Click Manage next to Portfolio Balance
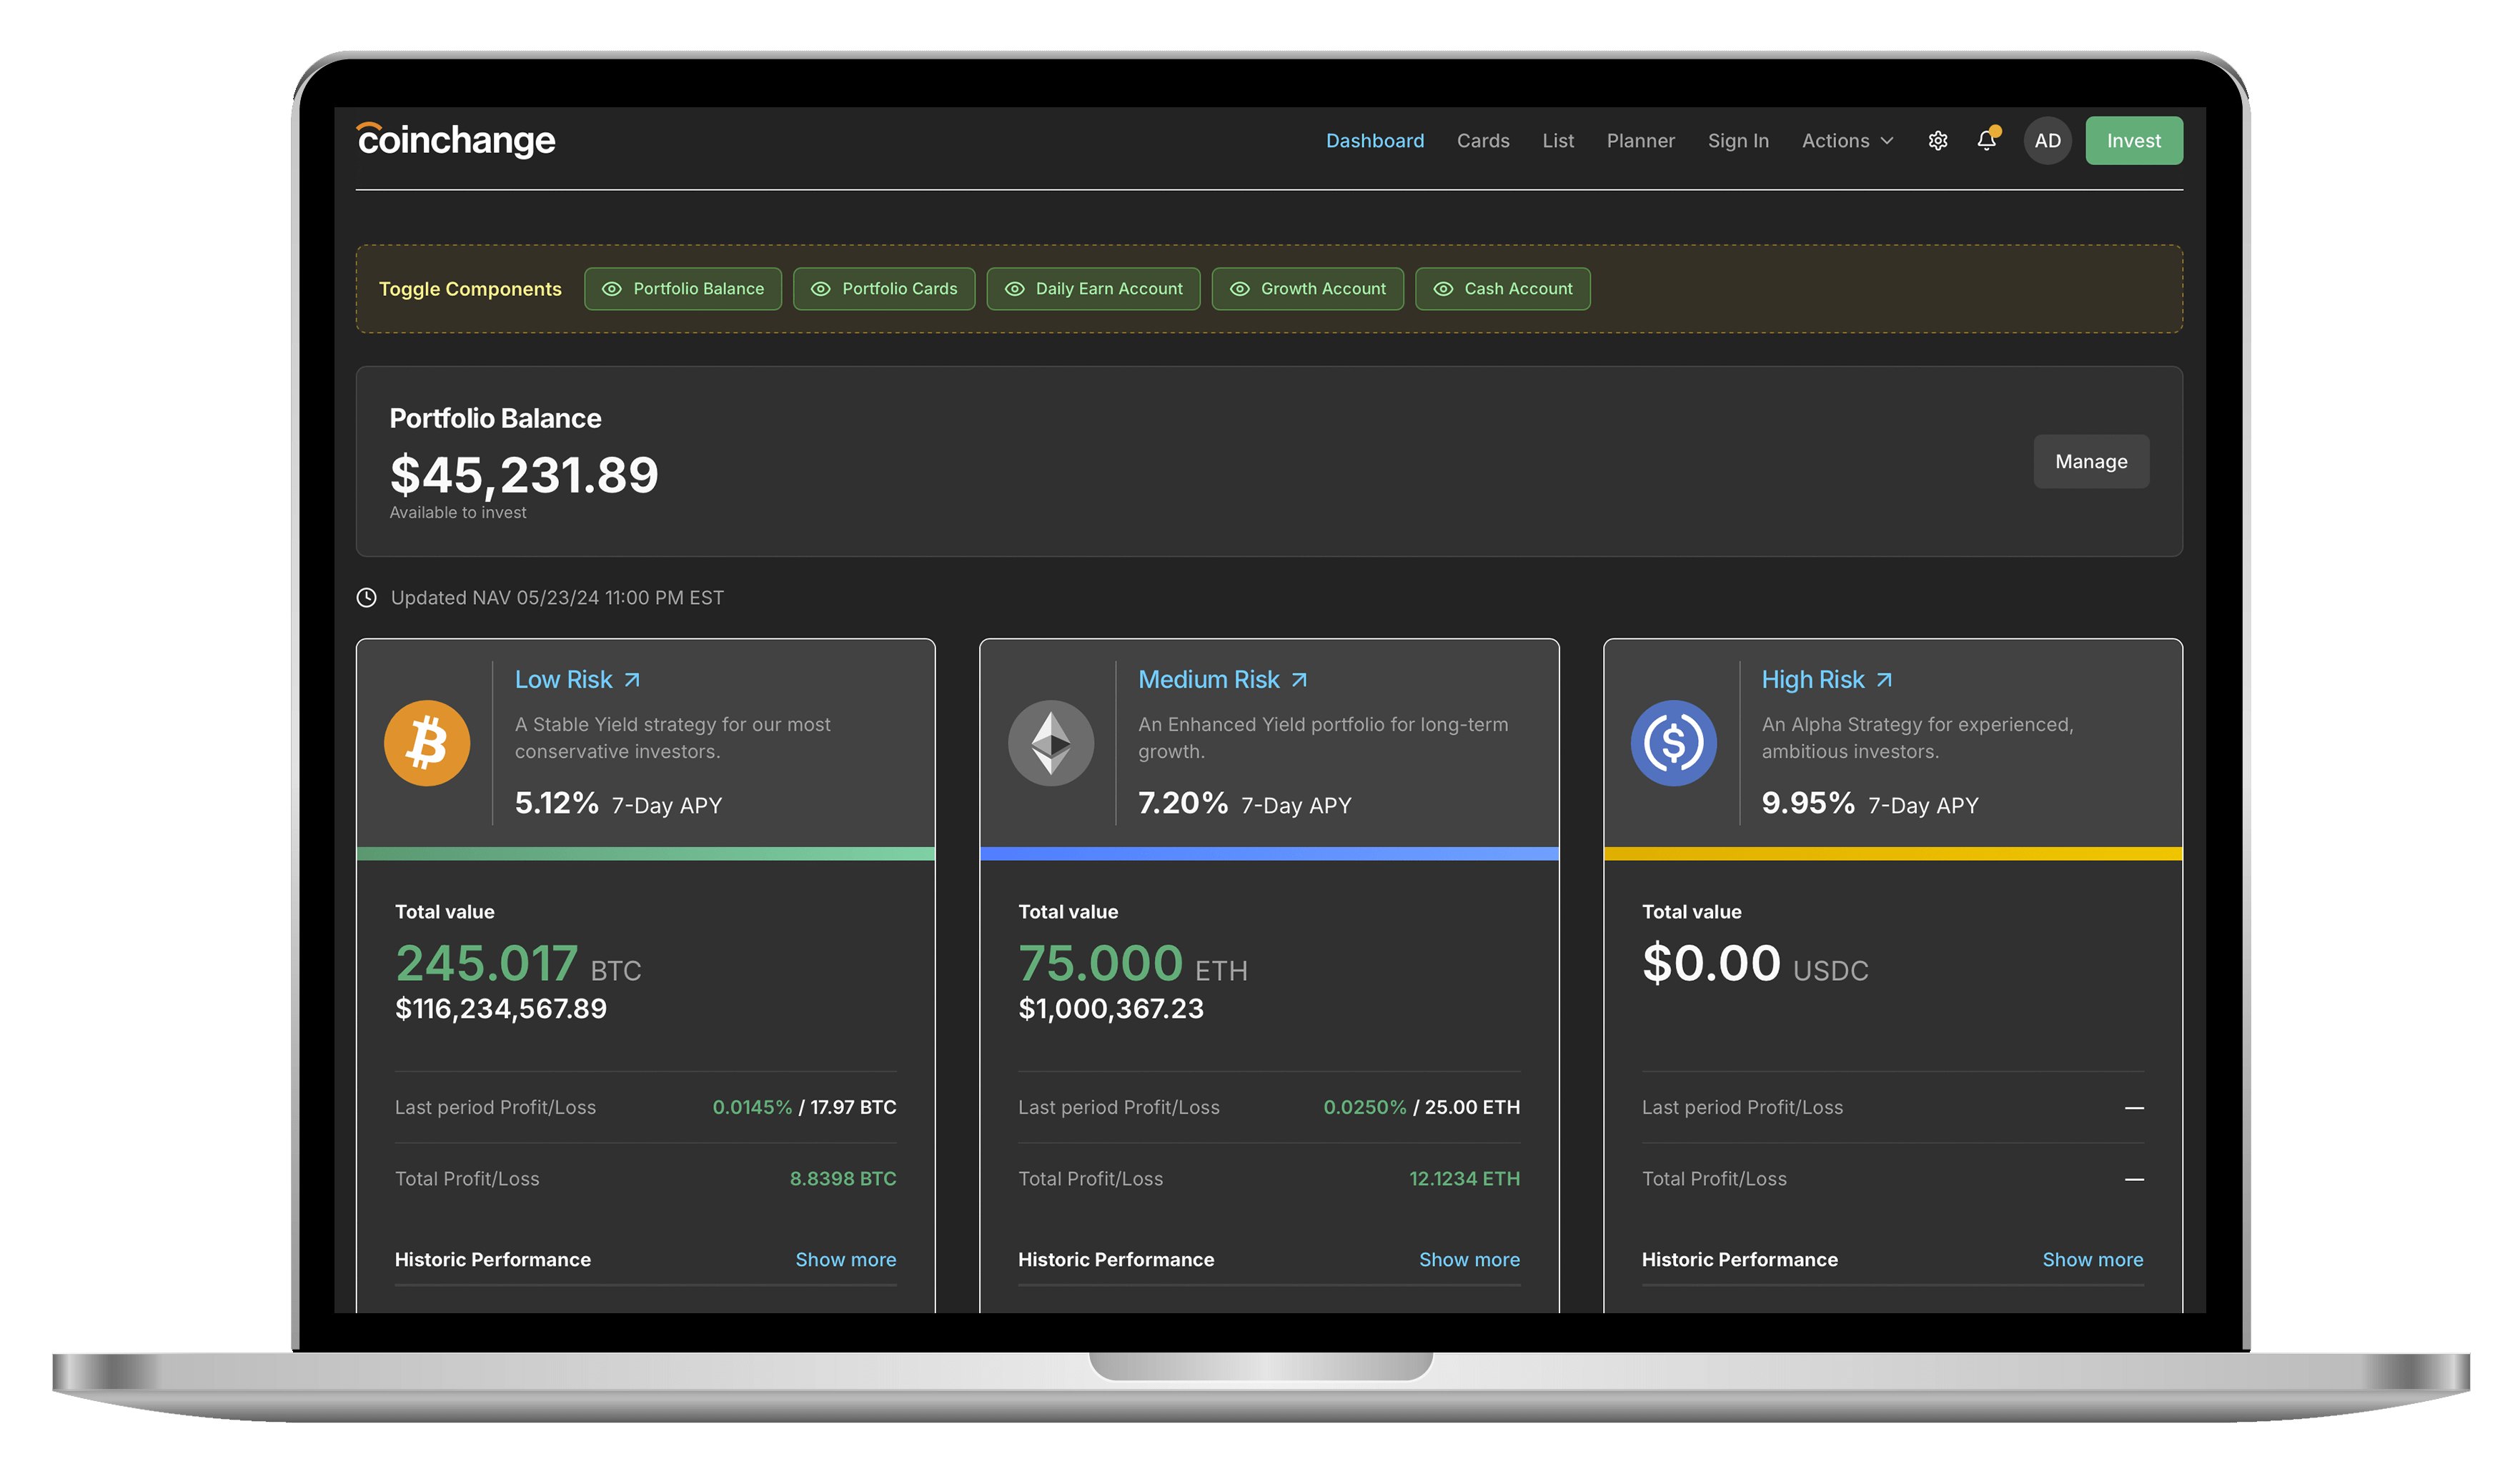Screen dimensions: 2520x1464 point(2091,461)
